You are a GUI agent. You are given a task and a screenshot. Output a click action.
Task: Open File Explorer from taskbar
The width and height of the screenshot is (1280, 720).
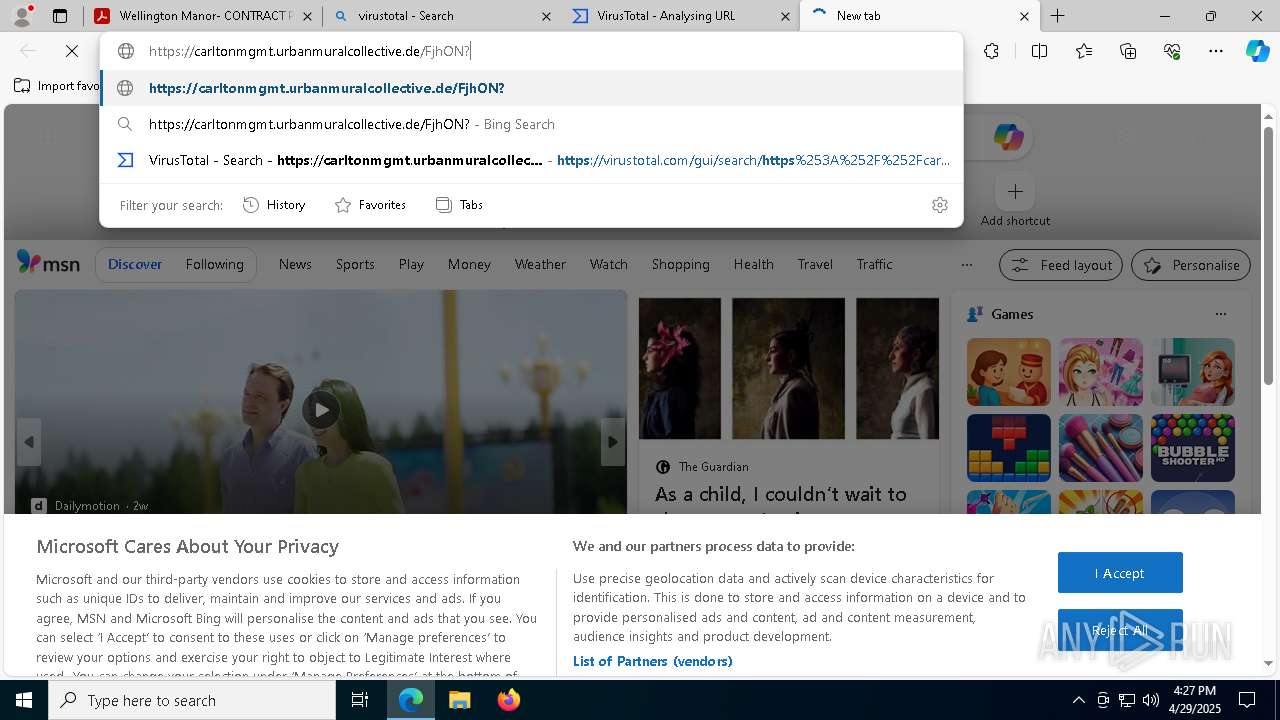click(x=459, y=700)
